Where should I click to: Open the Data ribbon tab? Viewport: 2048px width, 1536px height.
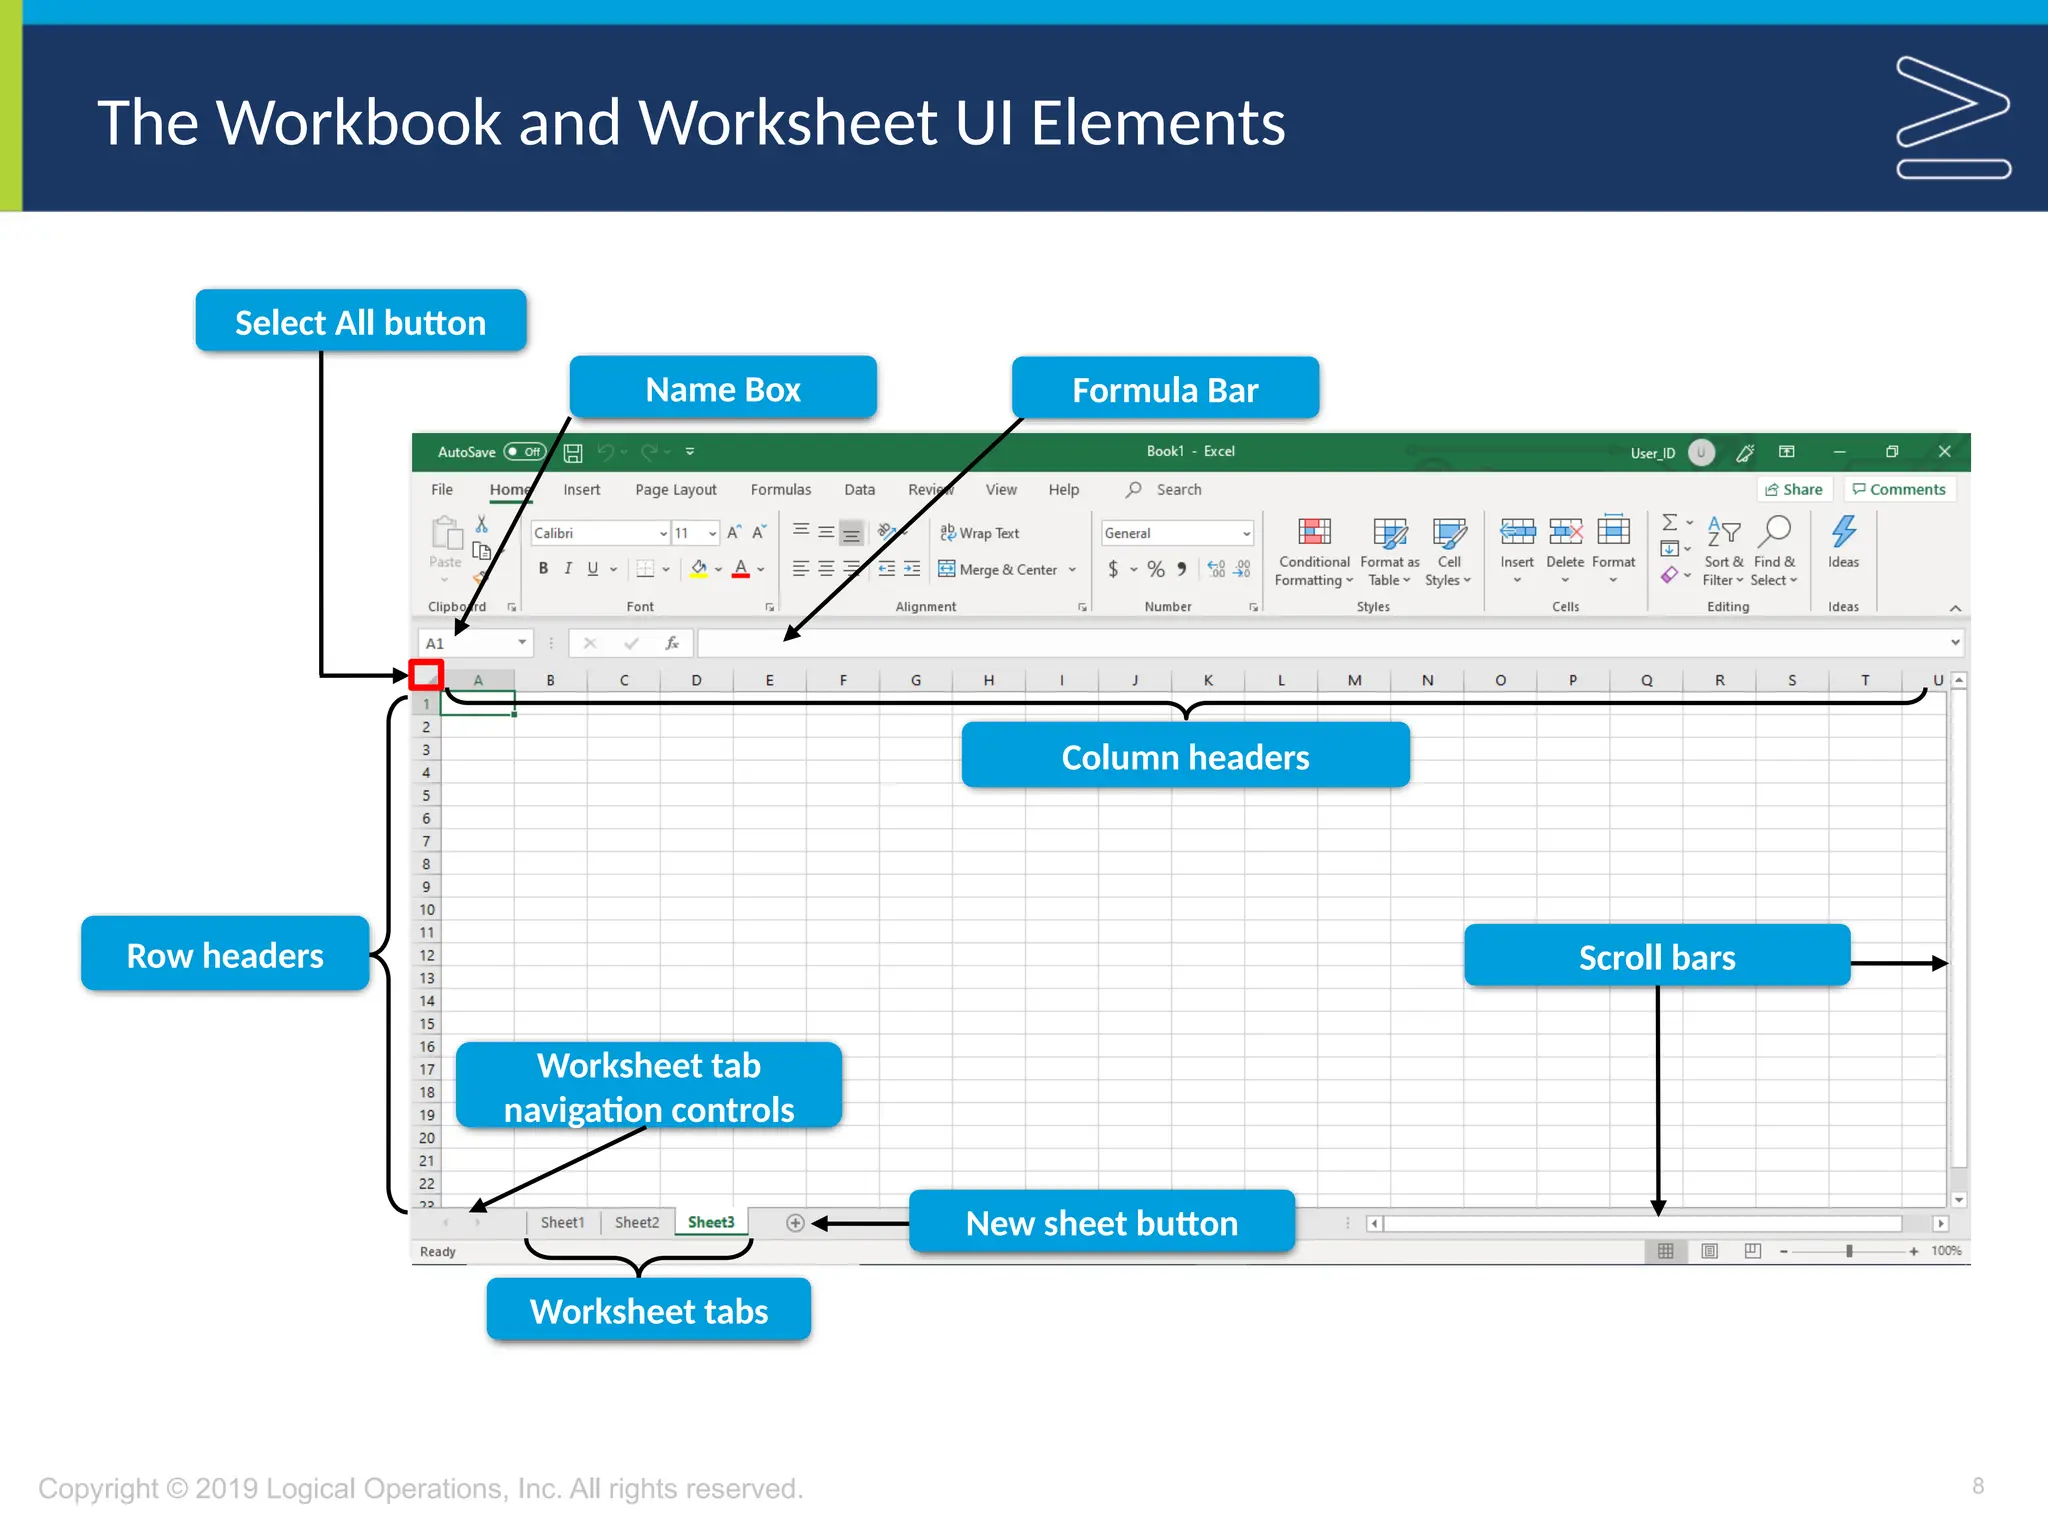click(859, 490)
